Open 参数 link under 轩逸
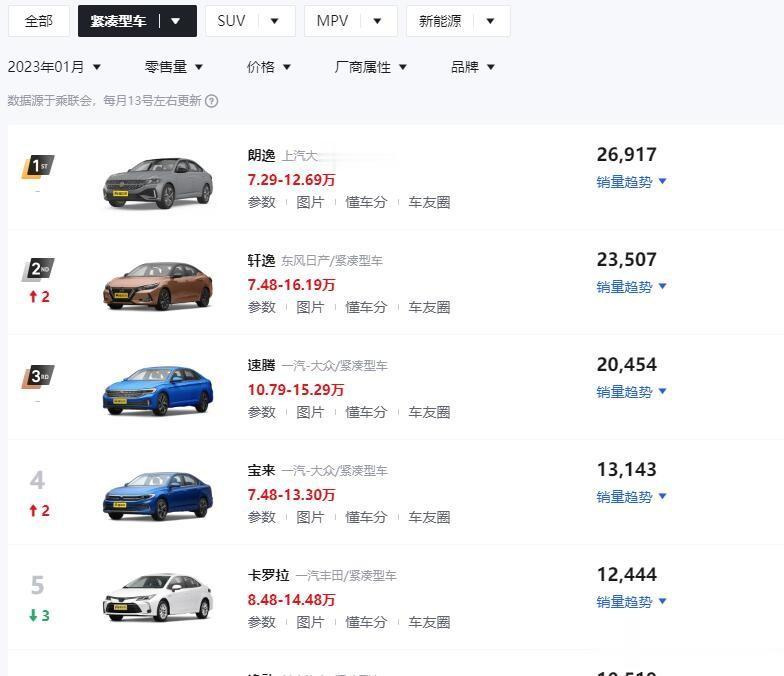Viewport: 784px width, 676px height. coord(262,307)
